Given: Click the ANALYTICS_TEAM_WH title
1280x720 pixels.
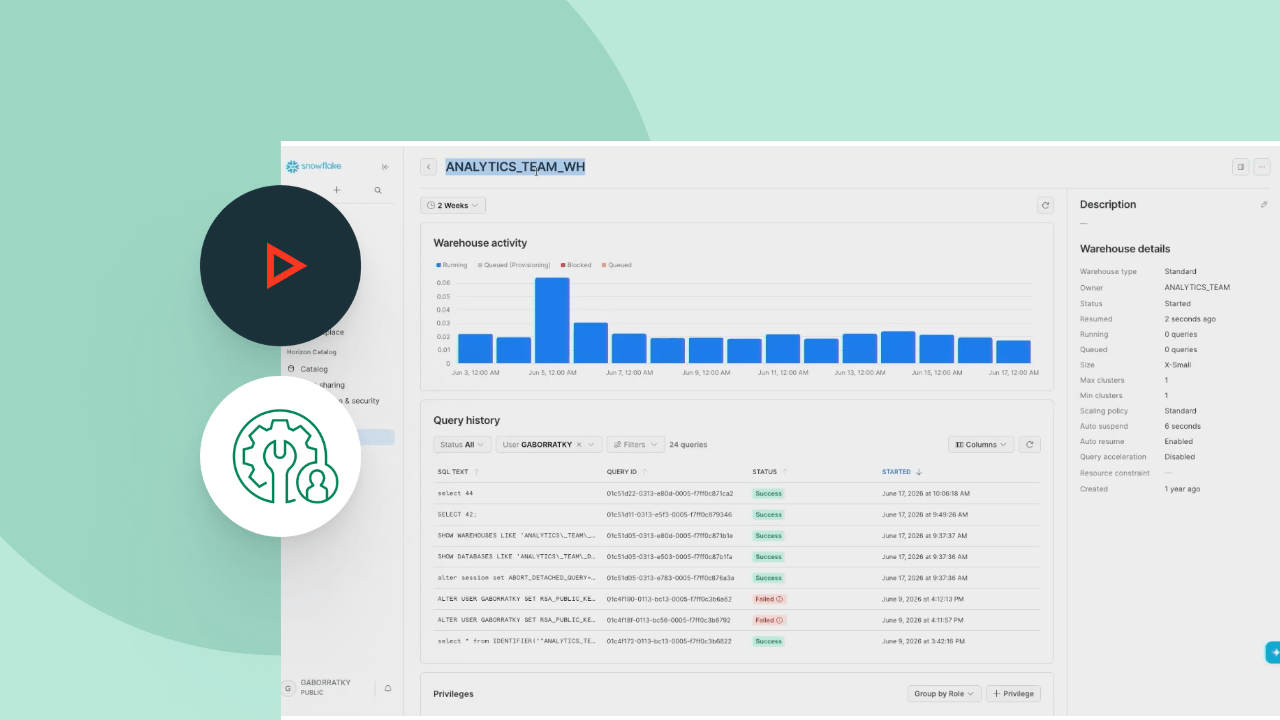Looking at the screenshot, I should [515, 167].
